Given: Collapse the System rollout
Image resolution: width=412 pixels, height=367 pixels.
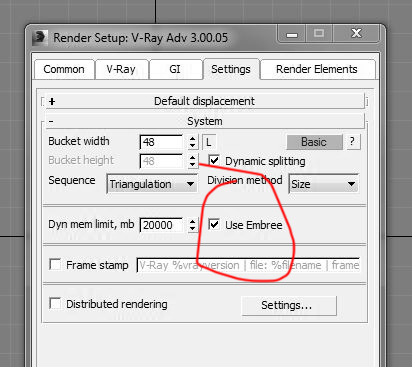Looking at the screenshot, I should tap(204, 121).
